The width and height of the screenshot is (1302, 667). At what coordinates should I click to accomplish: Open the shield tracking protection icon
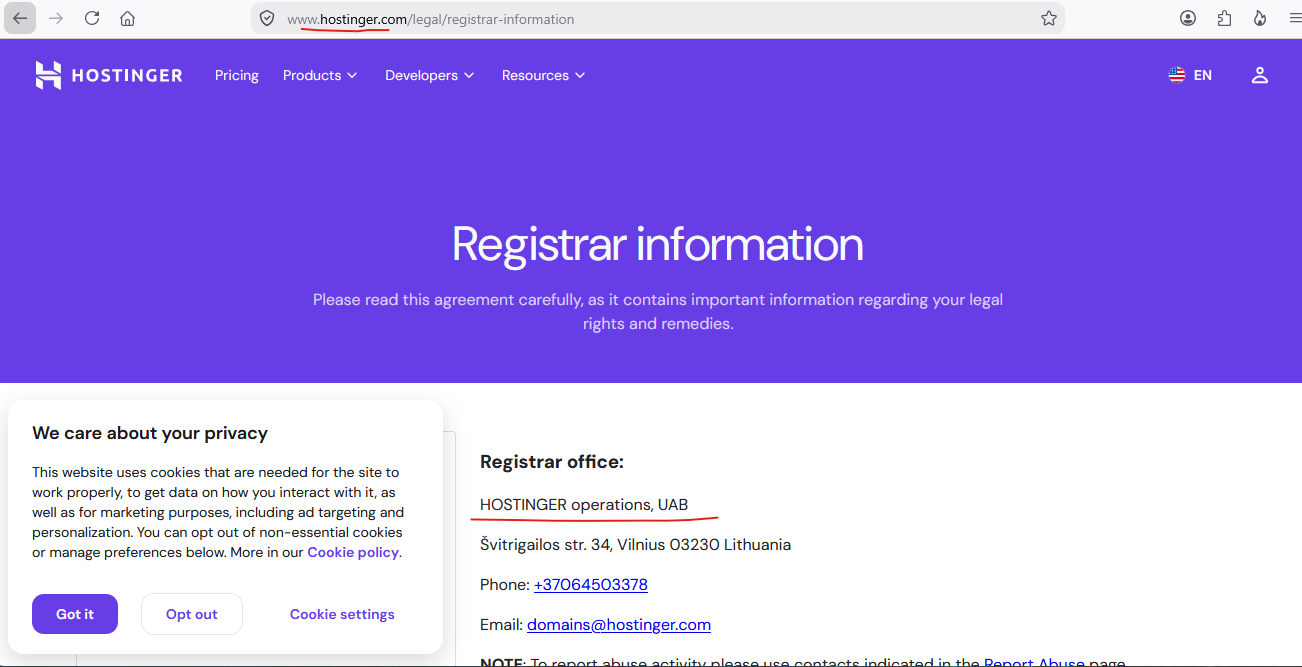click(x=267, y=18)
